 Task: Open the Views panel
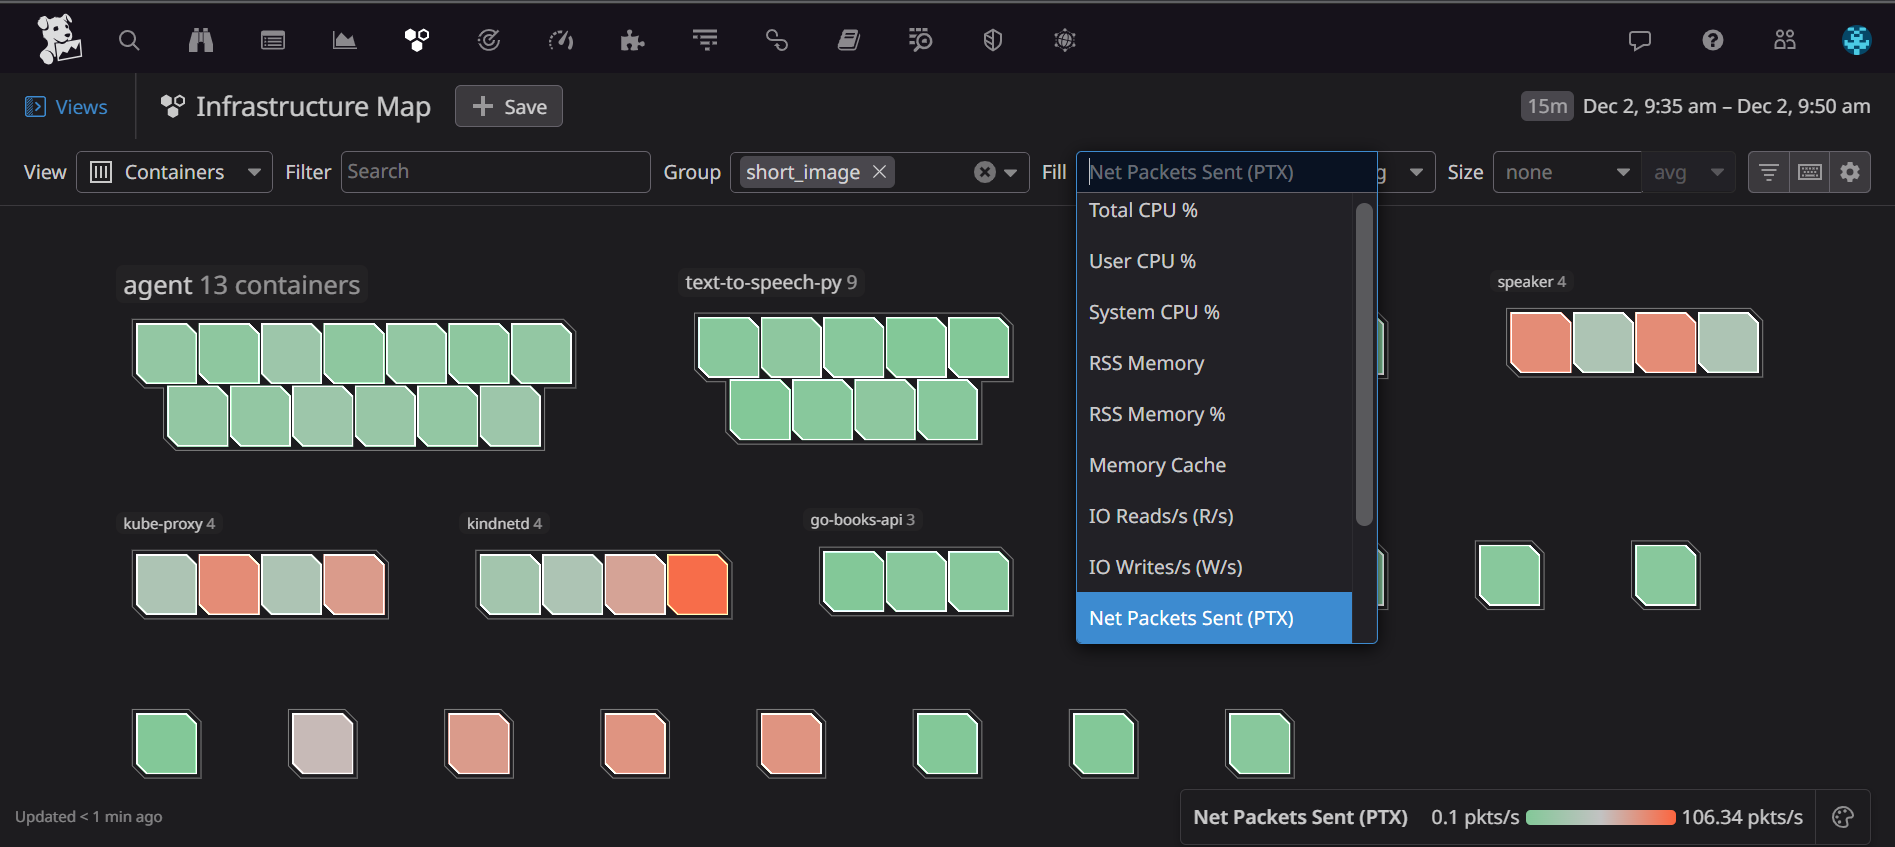(x=66, y=107)
